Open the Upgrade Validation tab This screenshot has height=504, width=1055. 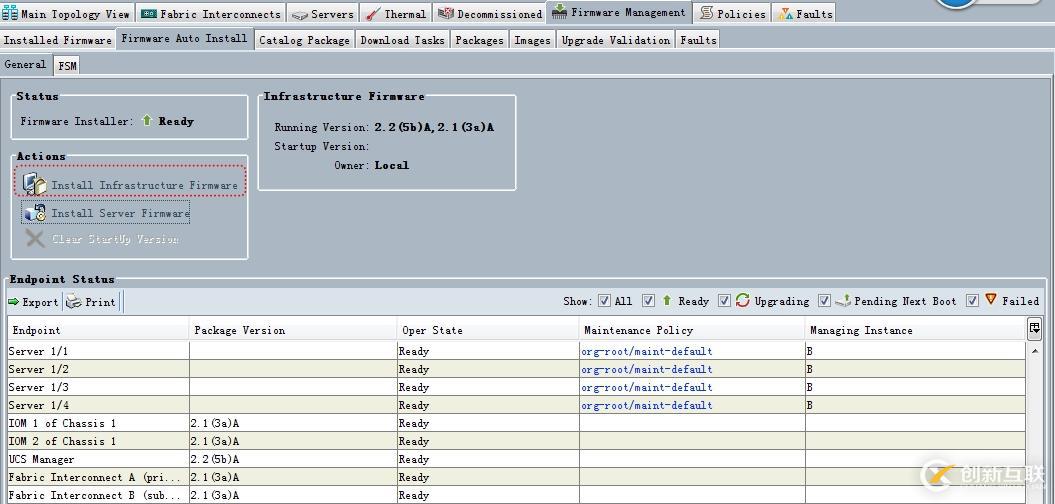click(615, 40)
